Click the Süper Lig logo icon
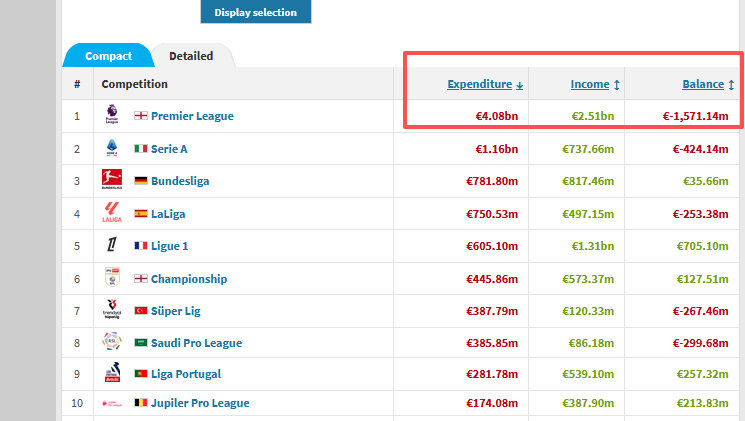The image size is (745, 421). (x=112, y=309)
